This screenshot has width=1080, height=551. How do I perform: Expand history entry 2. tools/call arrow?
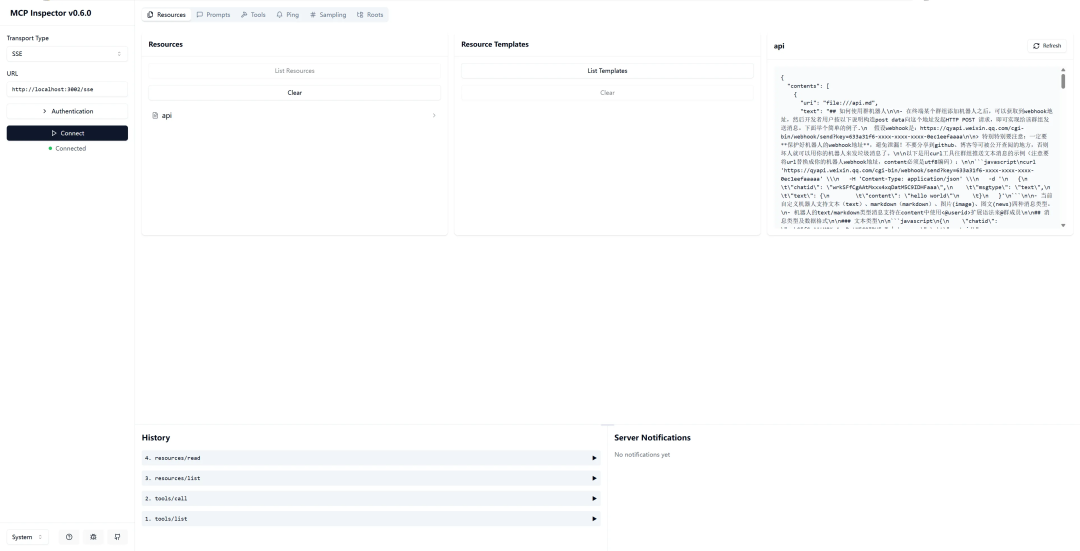[x=594, y=499]
